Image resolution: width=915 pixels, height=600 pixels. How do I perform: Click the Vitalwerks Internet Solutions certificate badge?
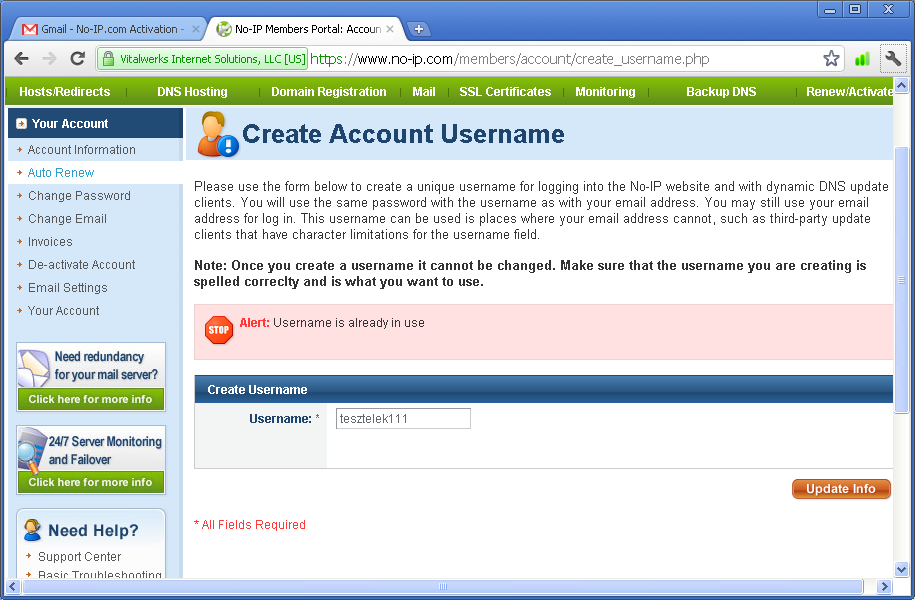[202, 58]
